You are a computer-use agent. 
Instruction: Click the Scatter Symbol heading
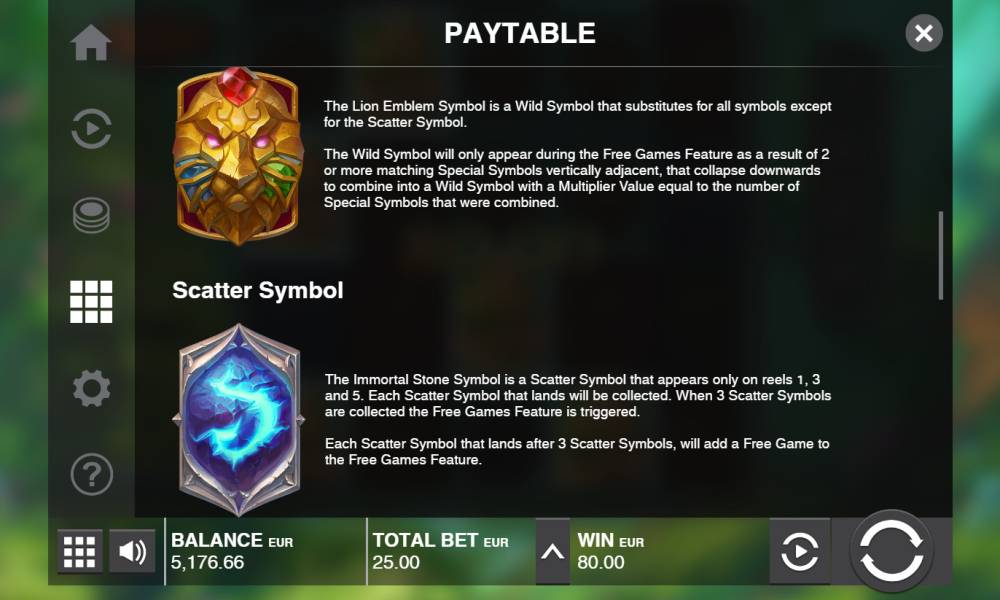coord(258,291)
